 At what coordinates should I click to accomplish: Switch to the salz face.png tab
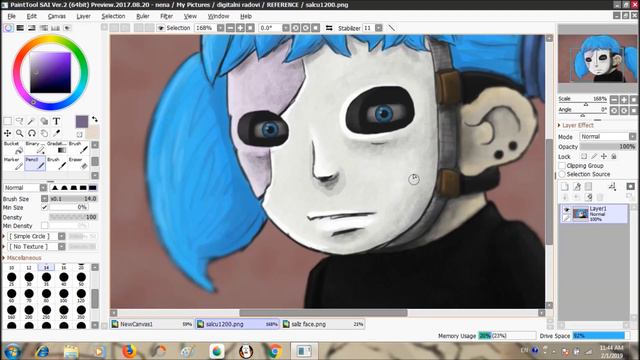coord(322,324)
